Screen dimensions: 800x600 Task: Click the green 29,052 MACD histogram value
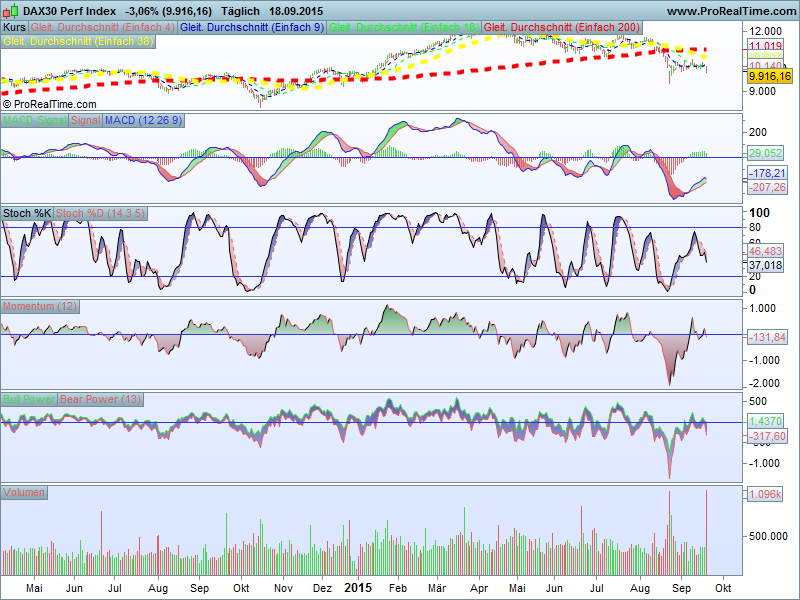point(765,153)
